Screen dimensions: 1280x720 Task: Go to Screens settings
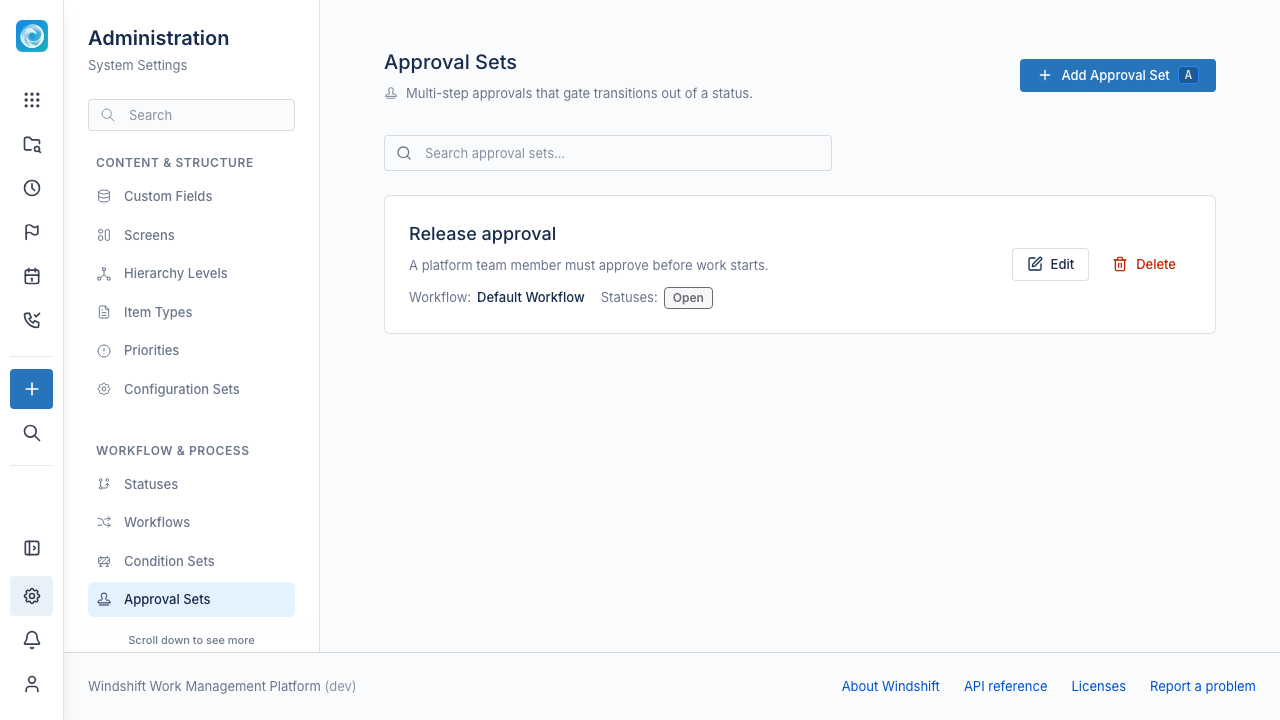191,235
